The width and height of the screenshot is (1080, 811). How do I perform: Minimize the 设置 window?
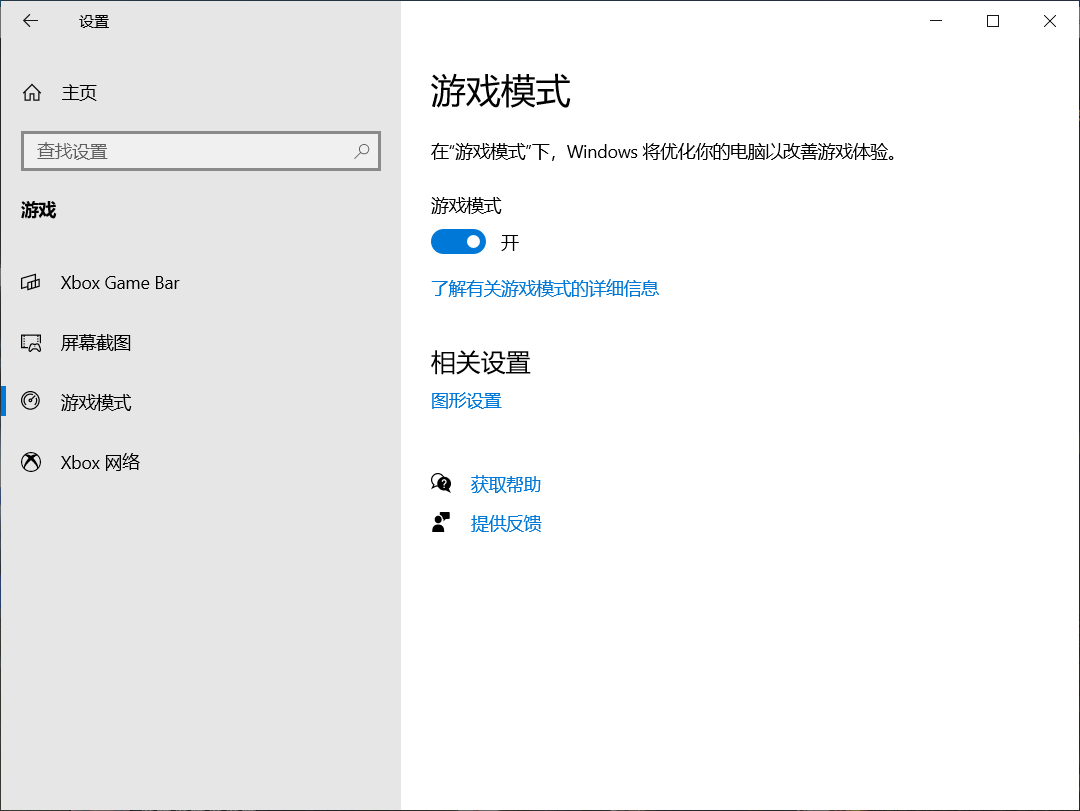(x=935, y=21)
